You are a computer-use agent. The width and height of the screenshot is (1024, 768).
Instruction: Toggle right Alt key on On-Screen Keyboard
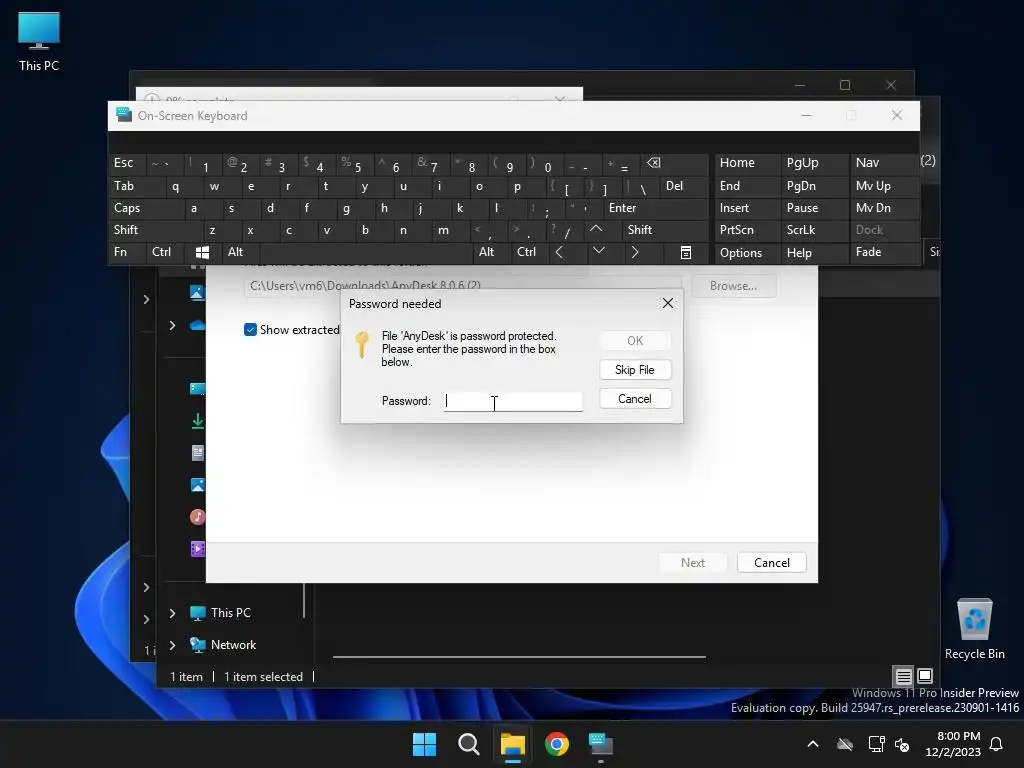(491, 252)
